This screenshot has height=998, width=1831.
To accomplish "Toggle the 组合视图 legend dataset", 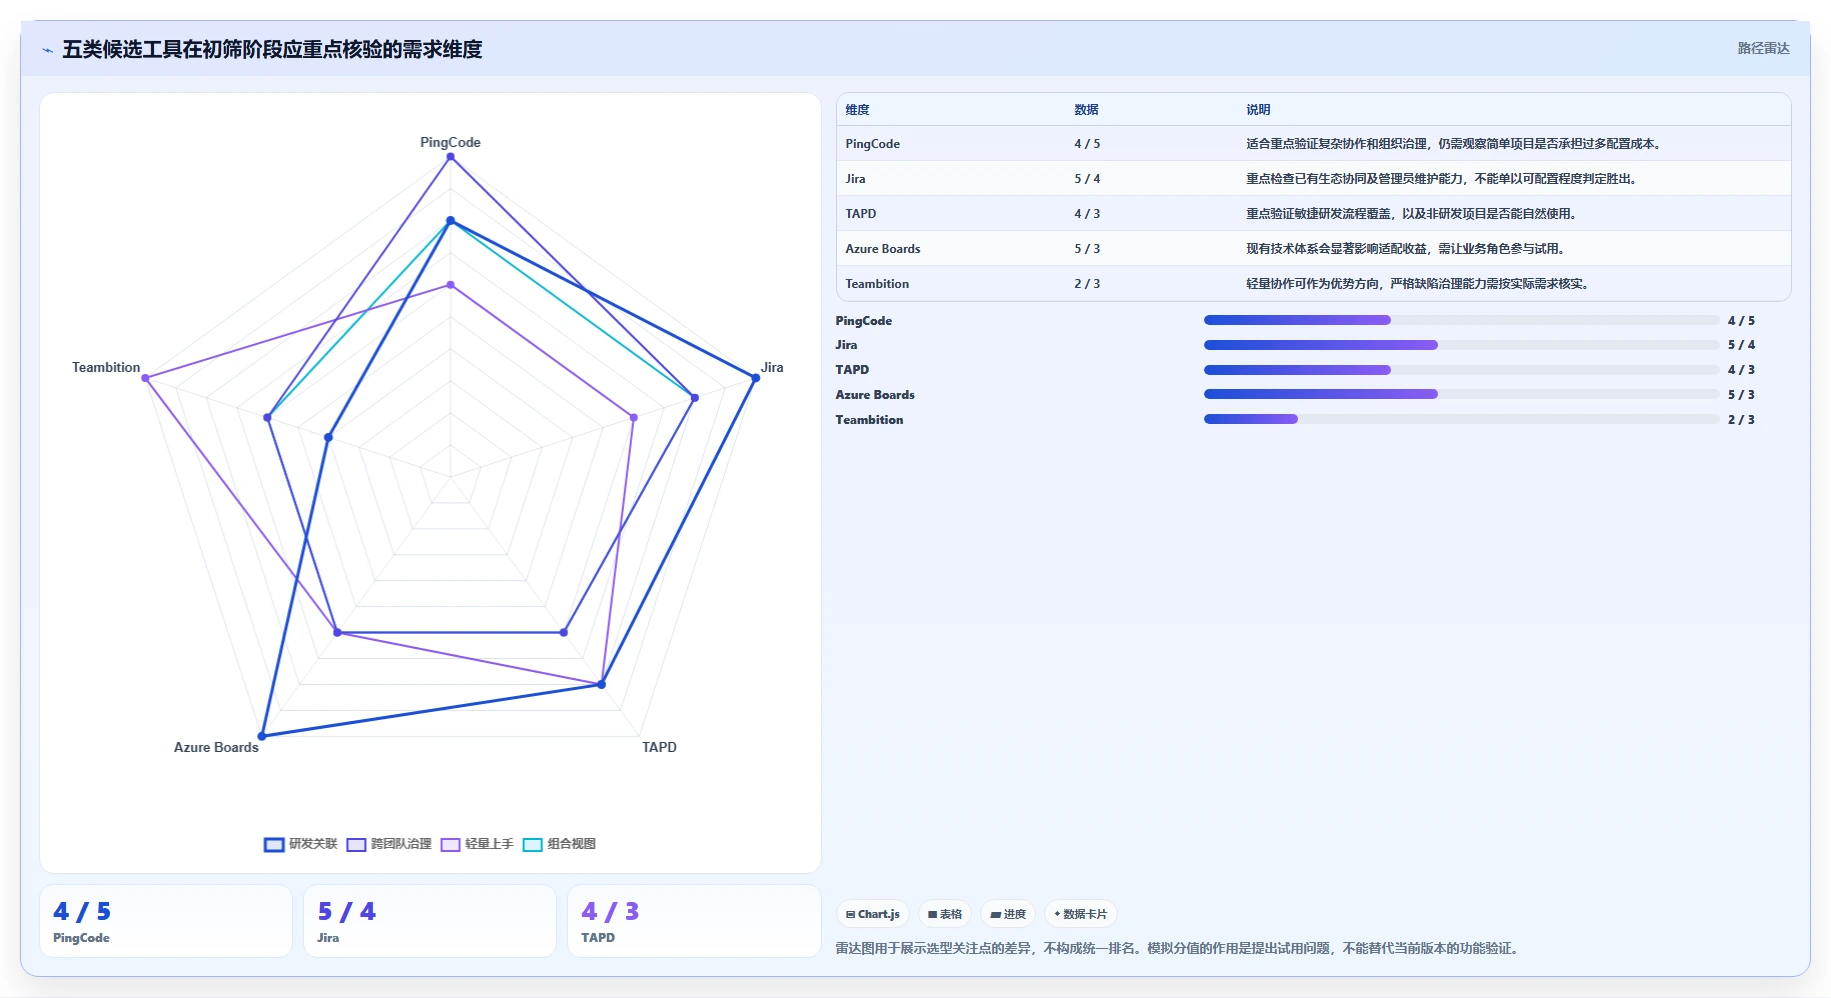I will [x=559, y=844].
